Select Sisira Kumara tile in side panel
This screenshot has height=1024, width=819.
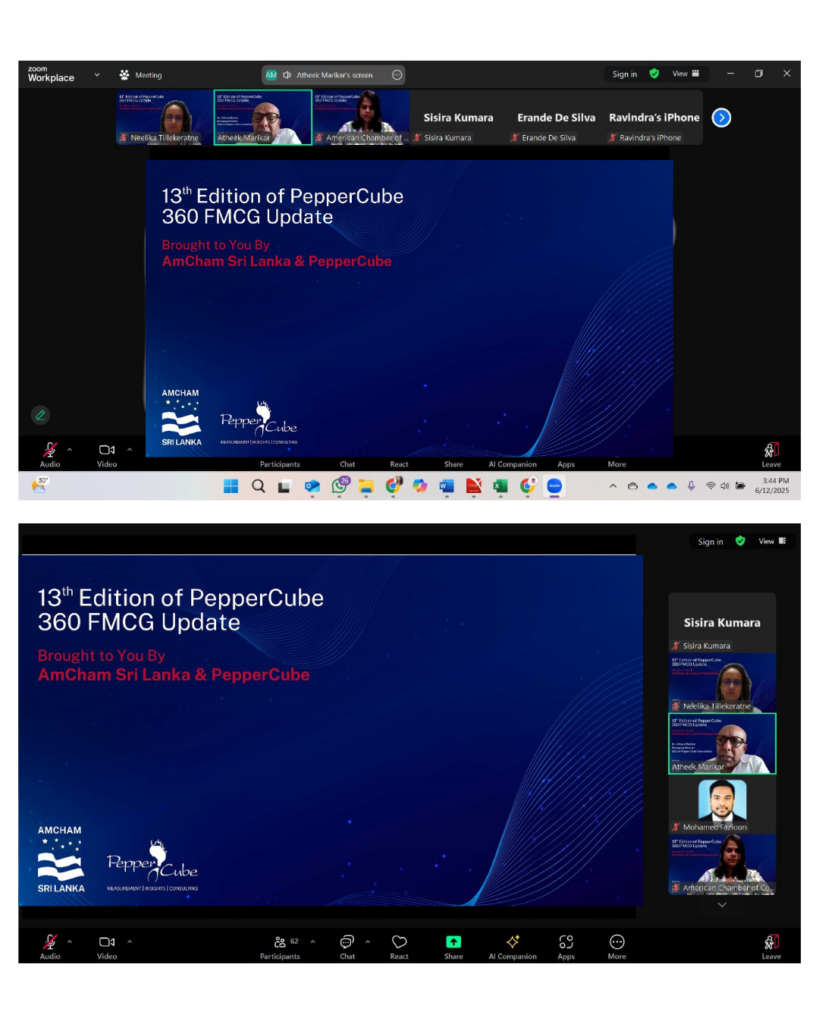pos(722,622)
